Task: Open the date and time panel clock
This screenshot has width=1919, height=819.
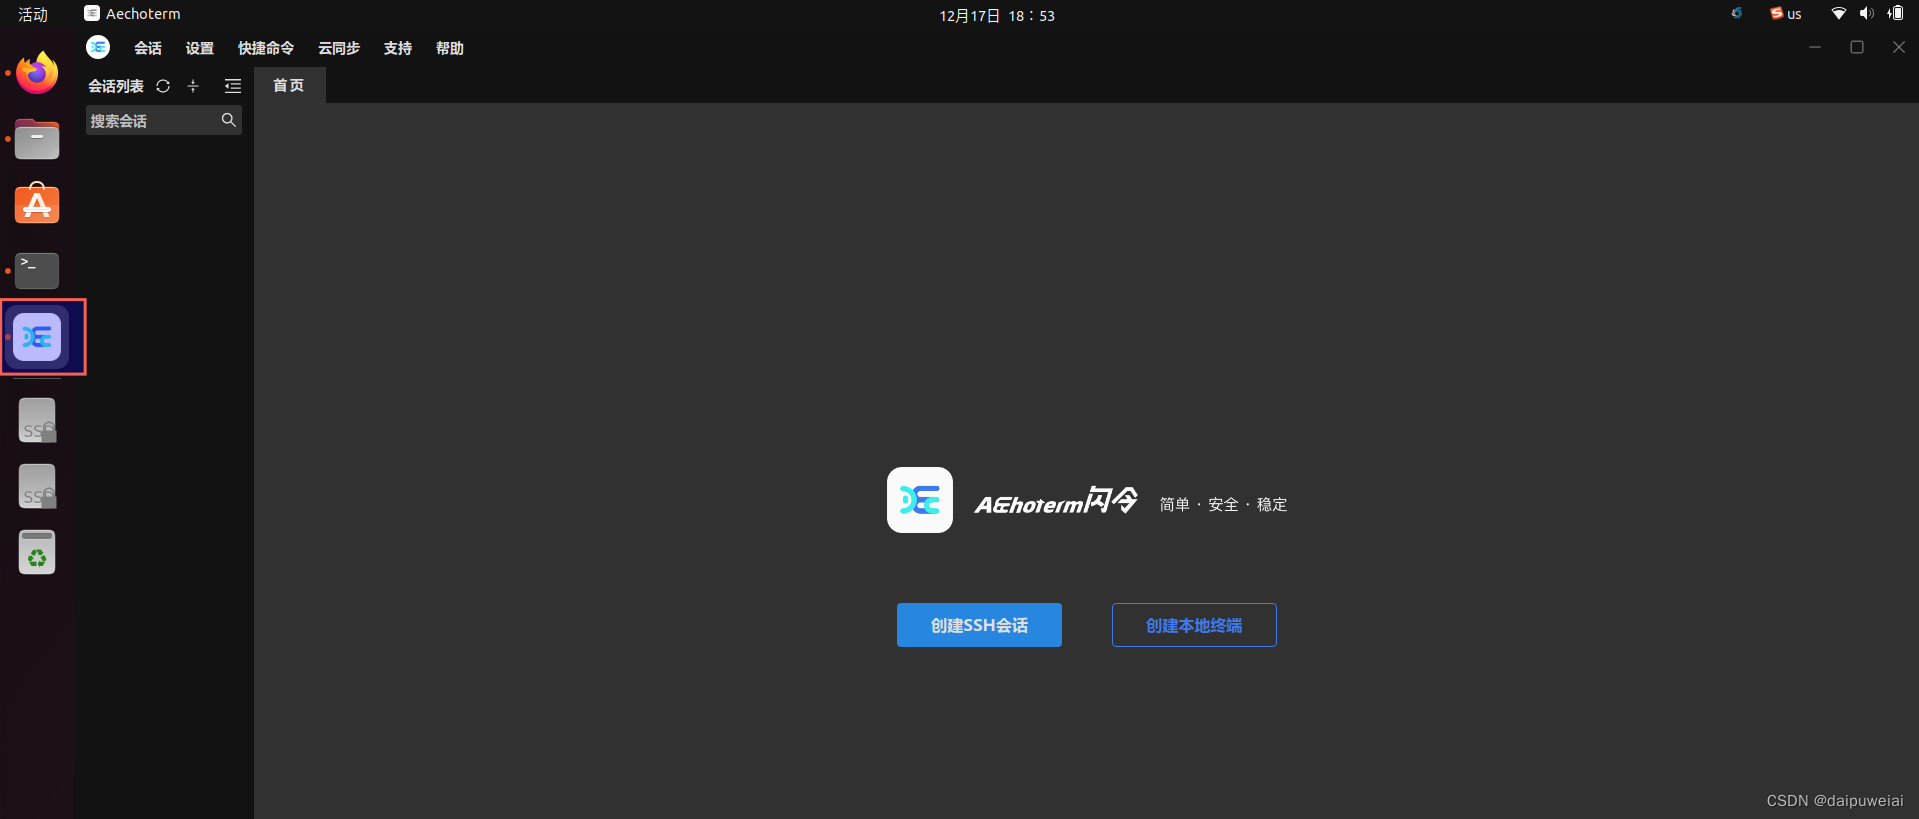Action: click(x=997, y=15)
